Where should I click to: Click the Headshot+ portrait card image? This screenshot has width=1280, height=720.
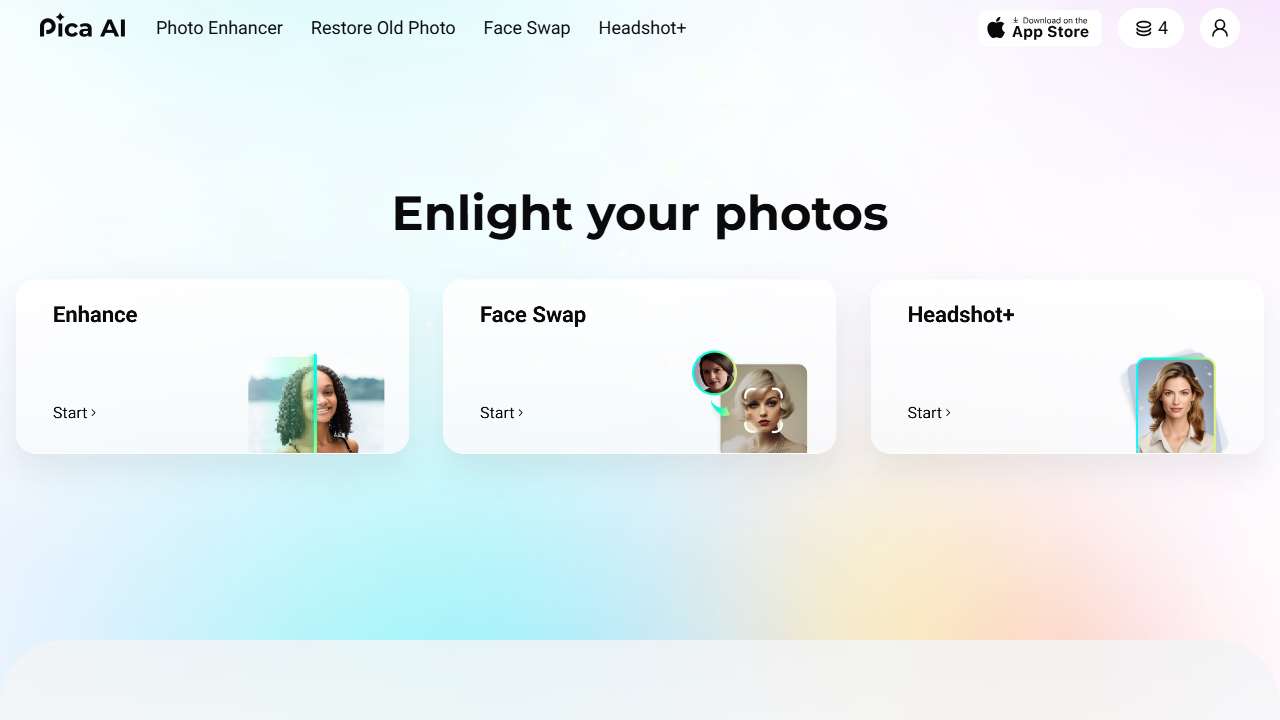coord(1176,404)
